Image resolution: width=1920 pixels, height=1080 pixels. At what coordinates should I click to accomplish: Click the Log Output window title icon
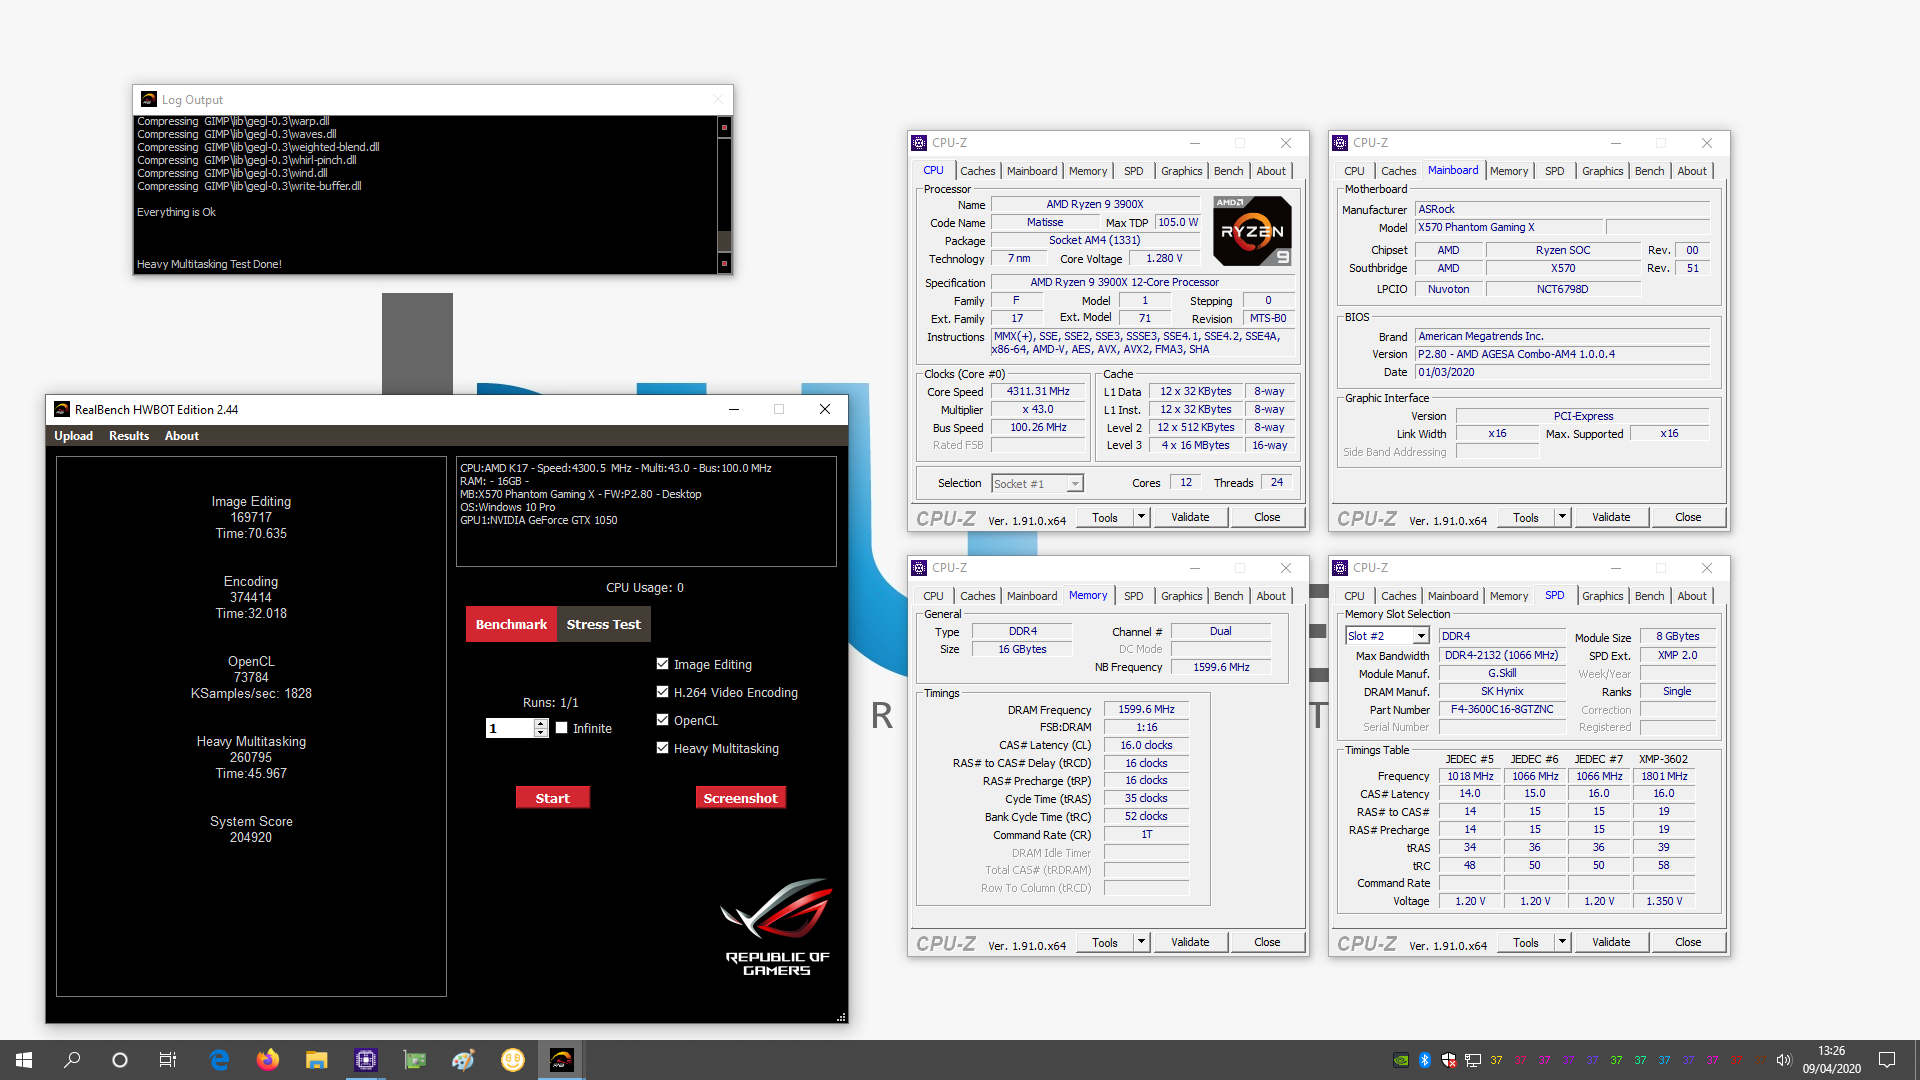tap(149, 99)
